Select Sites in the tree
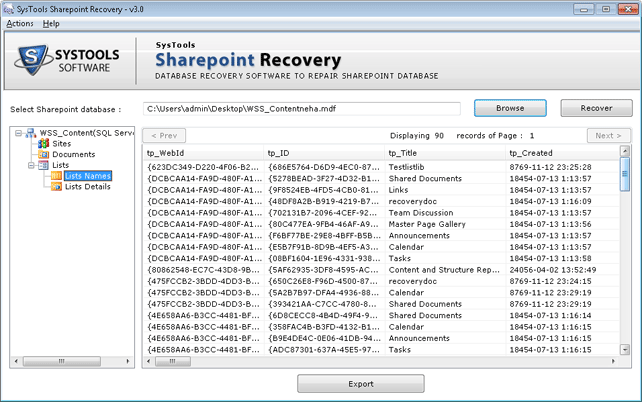 point(62,144)
